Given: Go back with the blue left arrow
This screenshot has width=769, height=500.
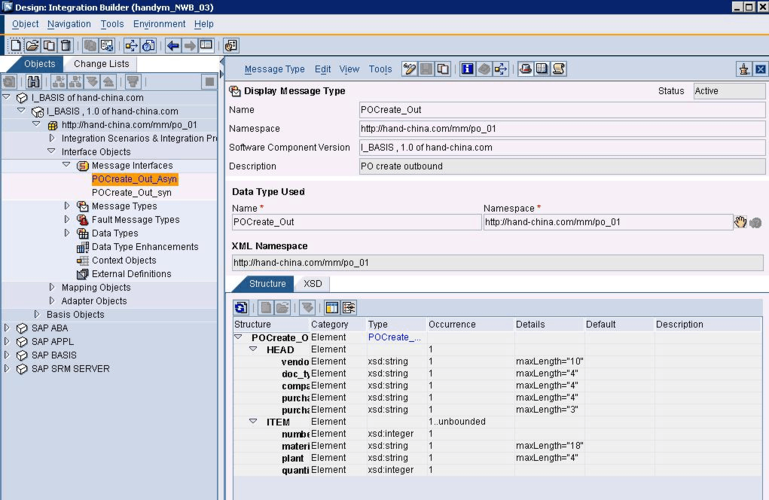Looking at the screenshot, I should tap(173, 46).
